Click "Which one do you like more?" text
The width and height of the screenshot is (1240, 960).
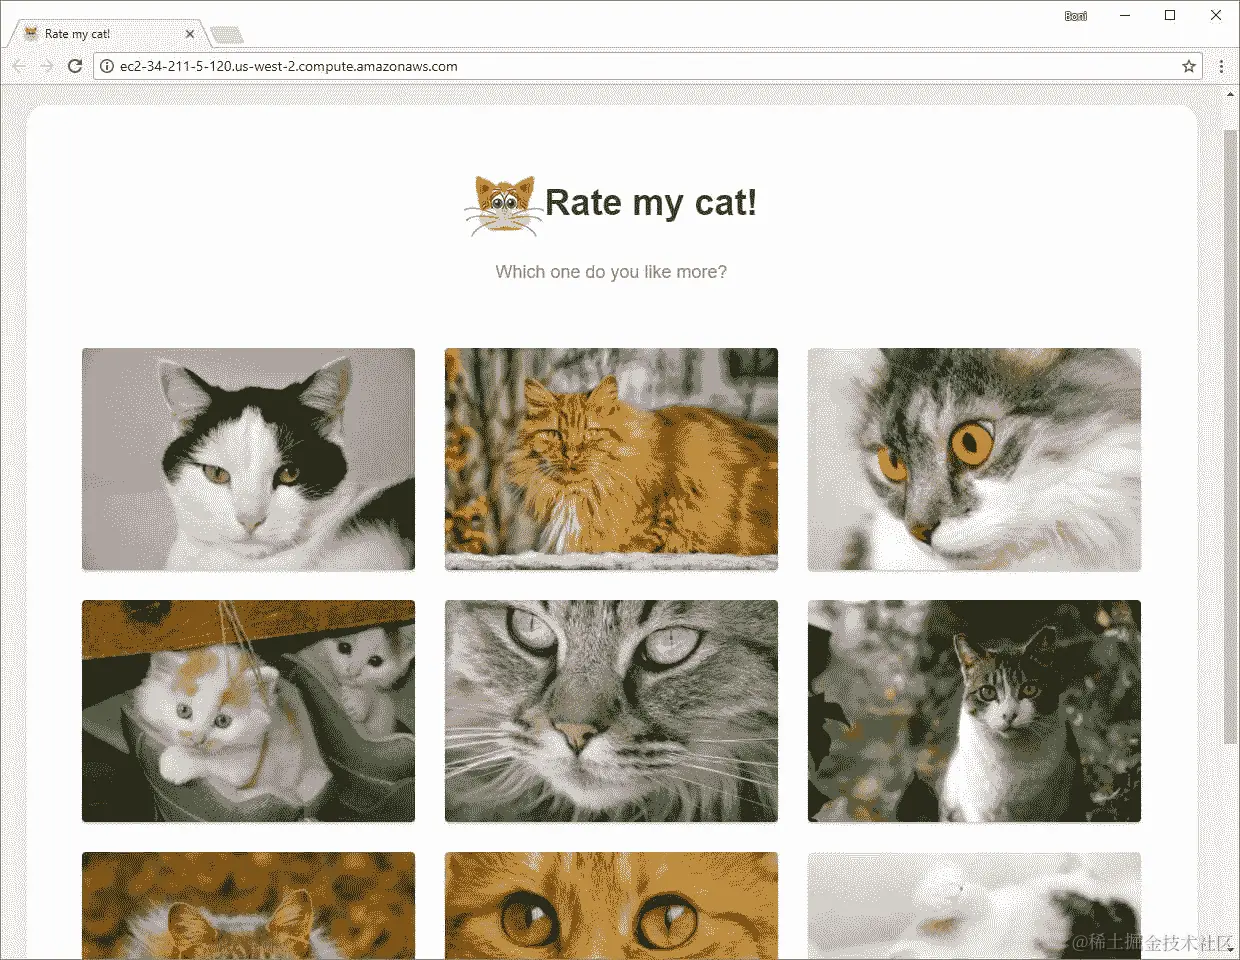[x=611, y=272]
